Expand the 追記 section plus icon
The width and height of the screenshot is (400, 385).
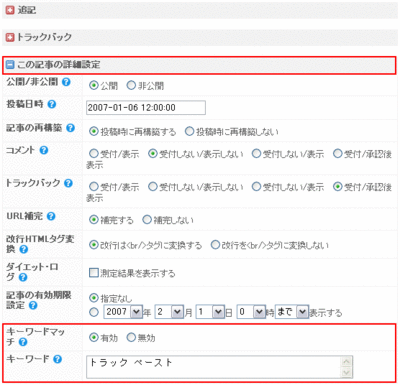click(10, 10)
